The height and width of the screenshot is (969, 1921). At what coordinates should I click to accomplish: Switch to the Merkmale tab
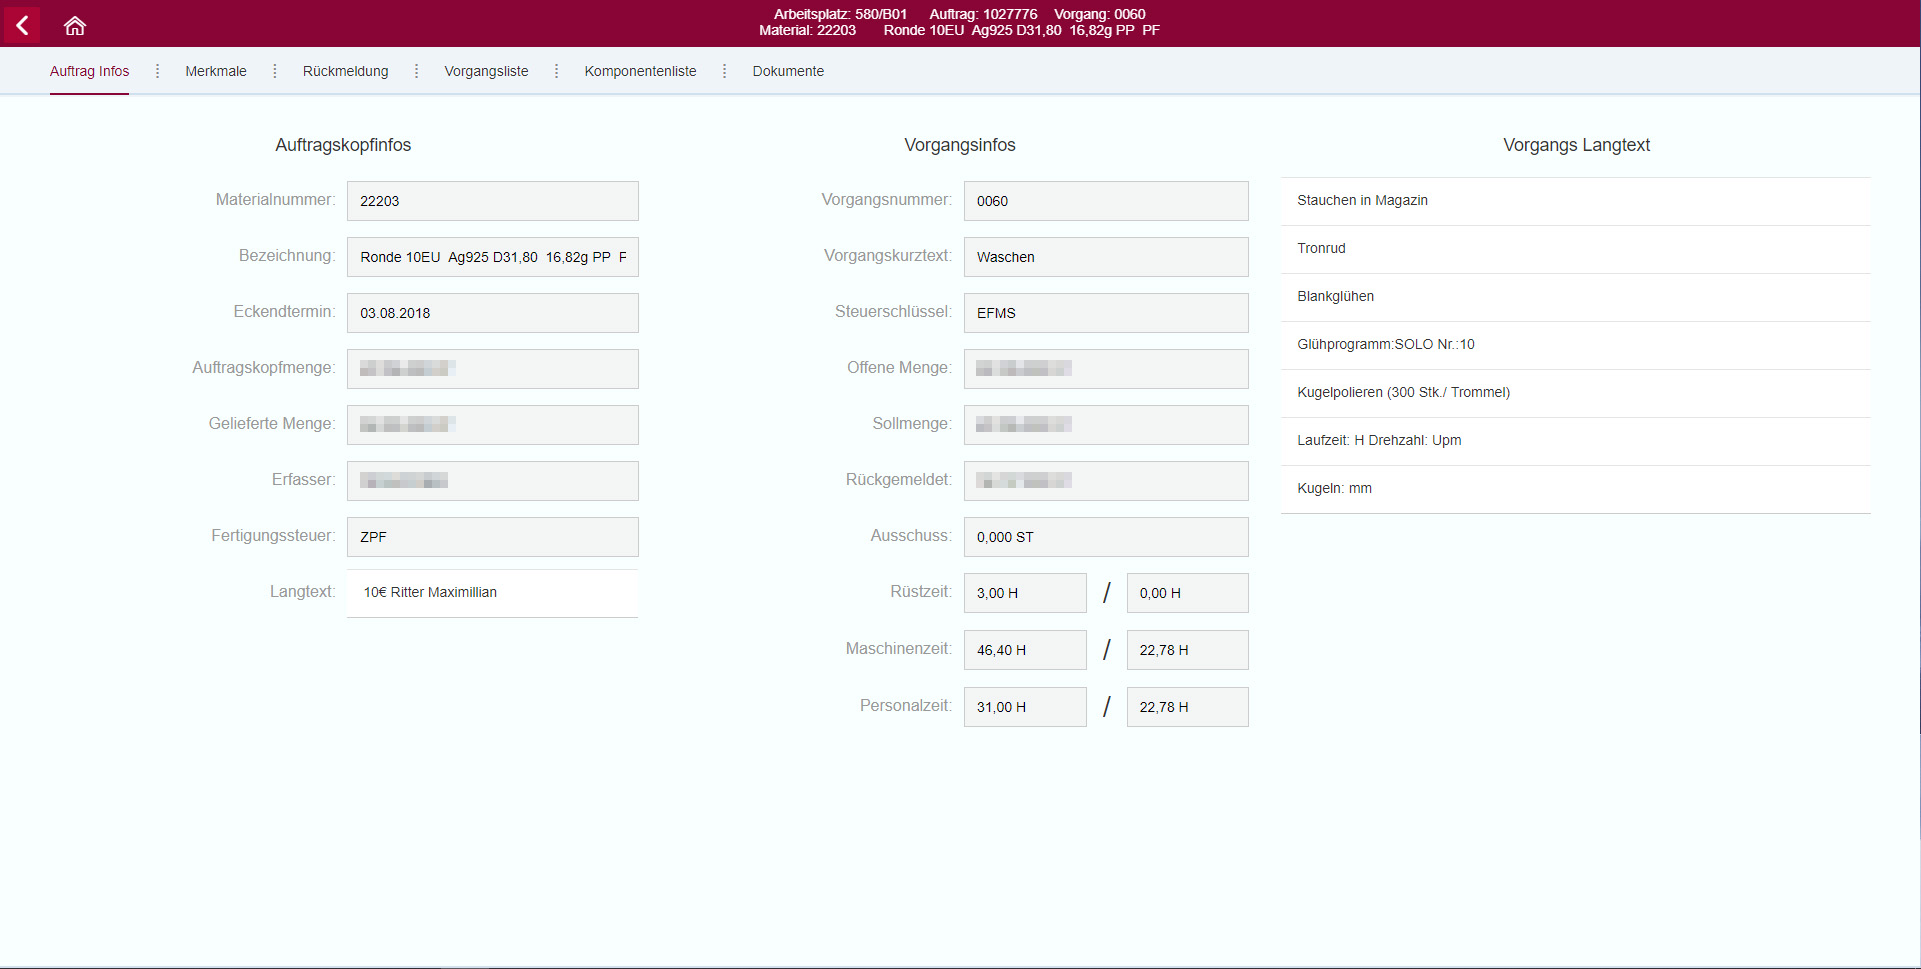(x=215, y=71)
